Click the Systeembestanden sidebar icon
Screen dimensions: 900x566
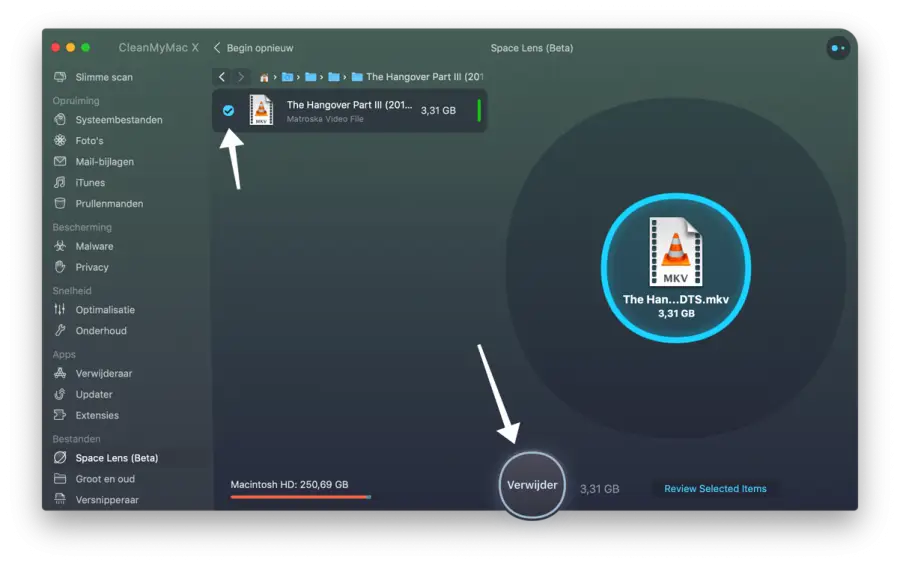pos(60,119)
